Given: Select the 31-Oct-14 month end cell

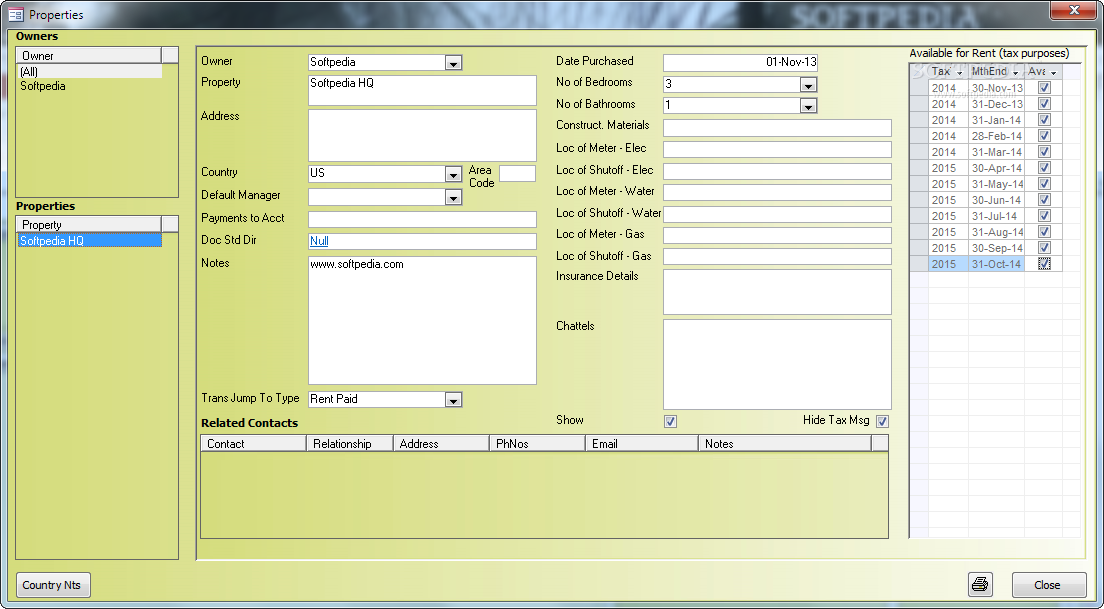Looking at the screenshot, I should [x=996, y=264].
